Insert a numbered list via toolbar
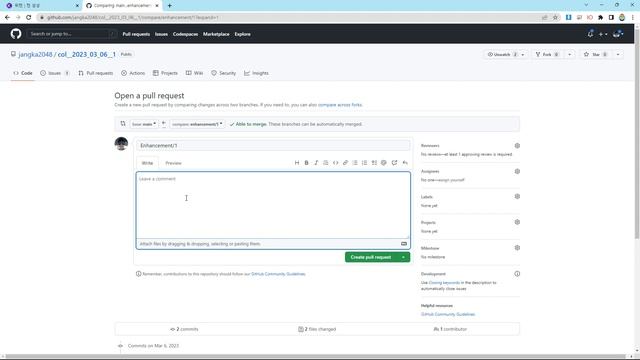This screenshot has width=640, height=360. click(x=364, y=163)
